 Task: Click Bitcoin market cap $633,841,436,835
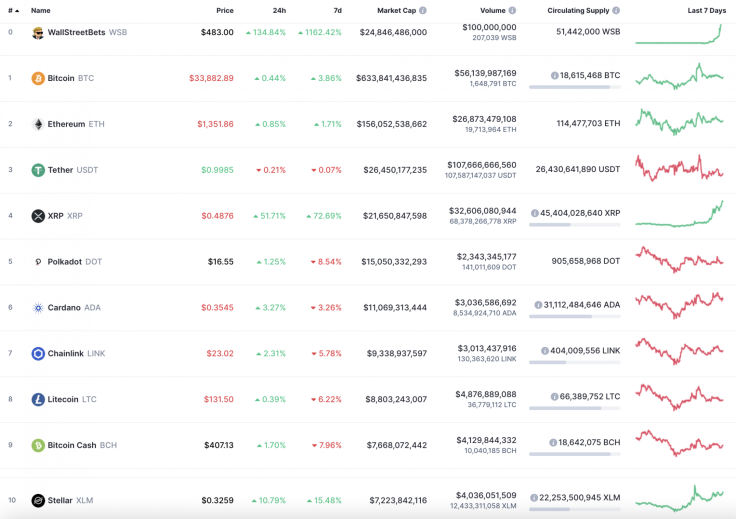coord(391,78)
